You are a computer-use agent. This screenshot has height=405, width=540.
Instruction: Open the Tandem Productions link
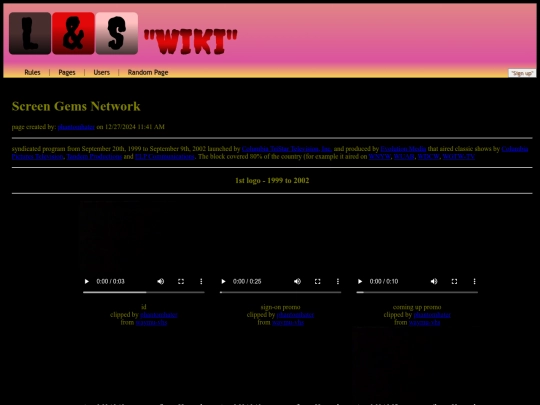pyautogui.click(x=94, y=156)
